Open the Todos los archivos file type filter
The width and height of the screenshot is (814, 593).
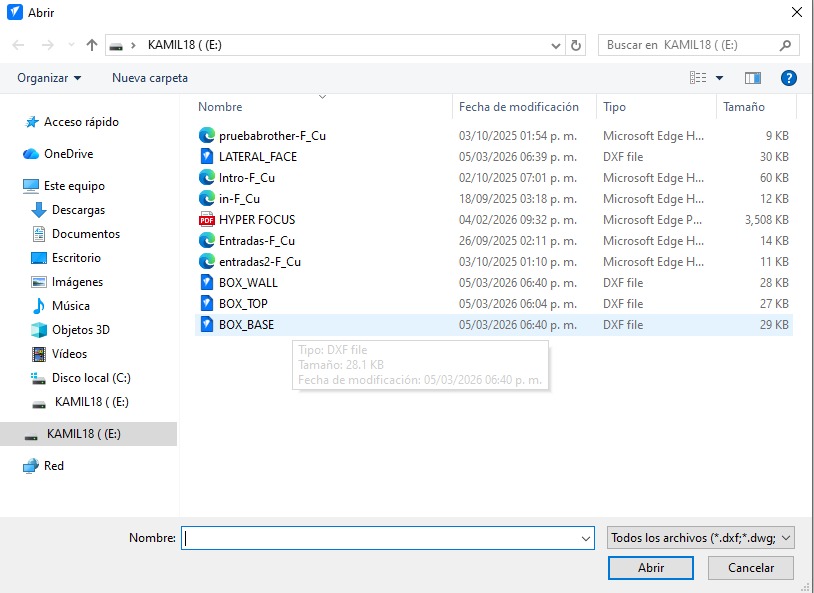coord(701,538)
